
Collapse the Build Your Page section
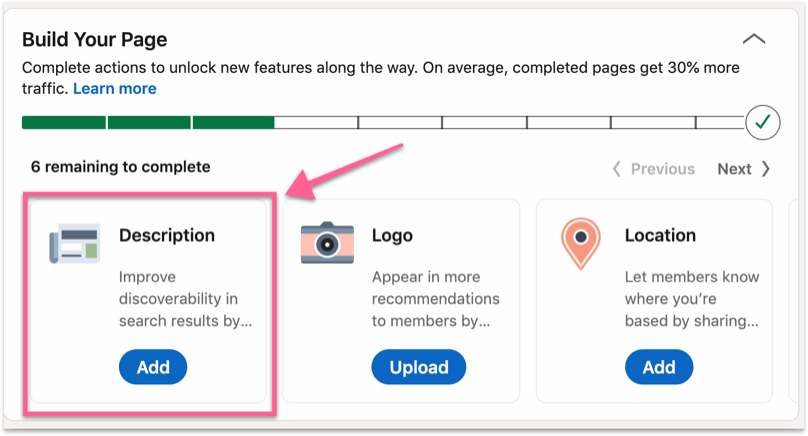[753, 40]
